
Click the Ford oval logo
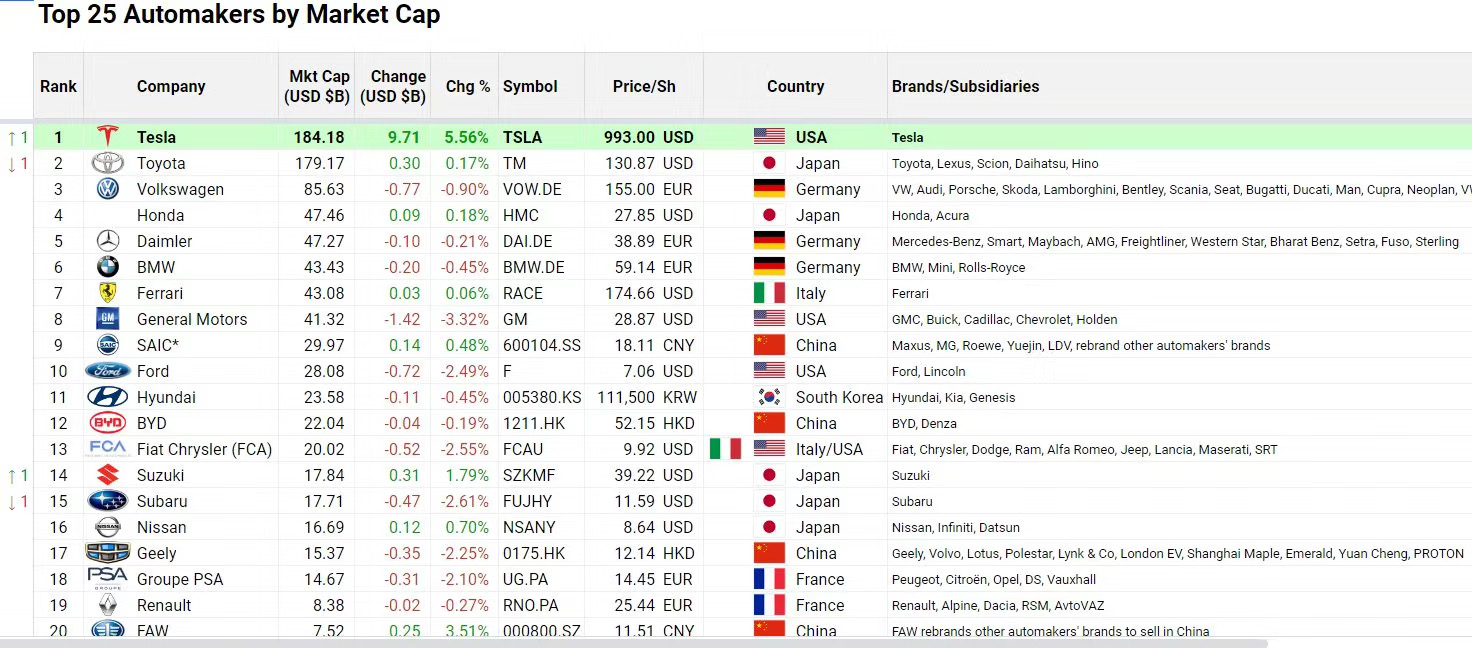pos(107,371)
